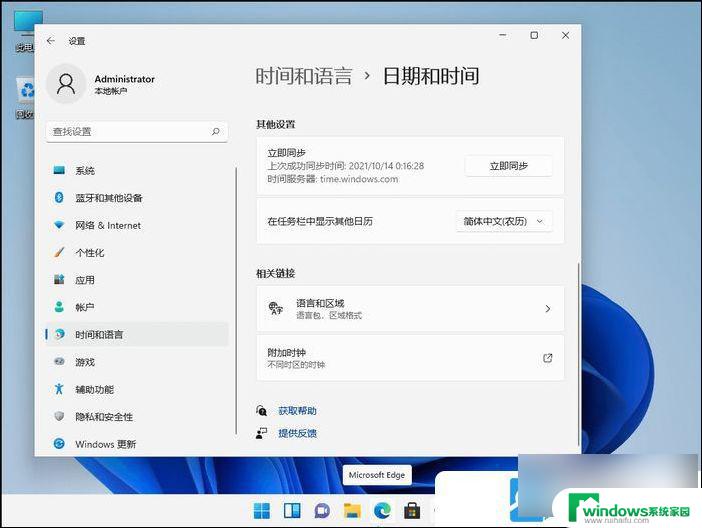The image size is (702, 528).
Task: Click the globe clock icon for 时间和语言
Action: tap(59, 334)
